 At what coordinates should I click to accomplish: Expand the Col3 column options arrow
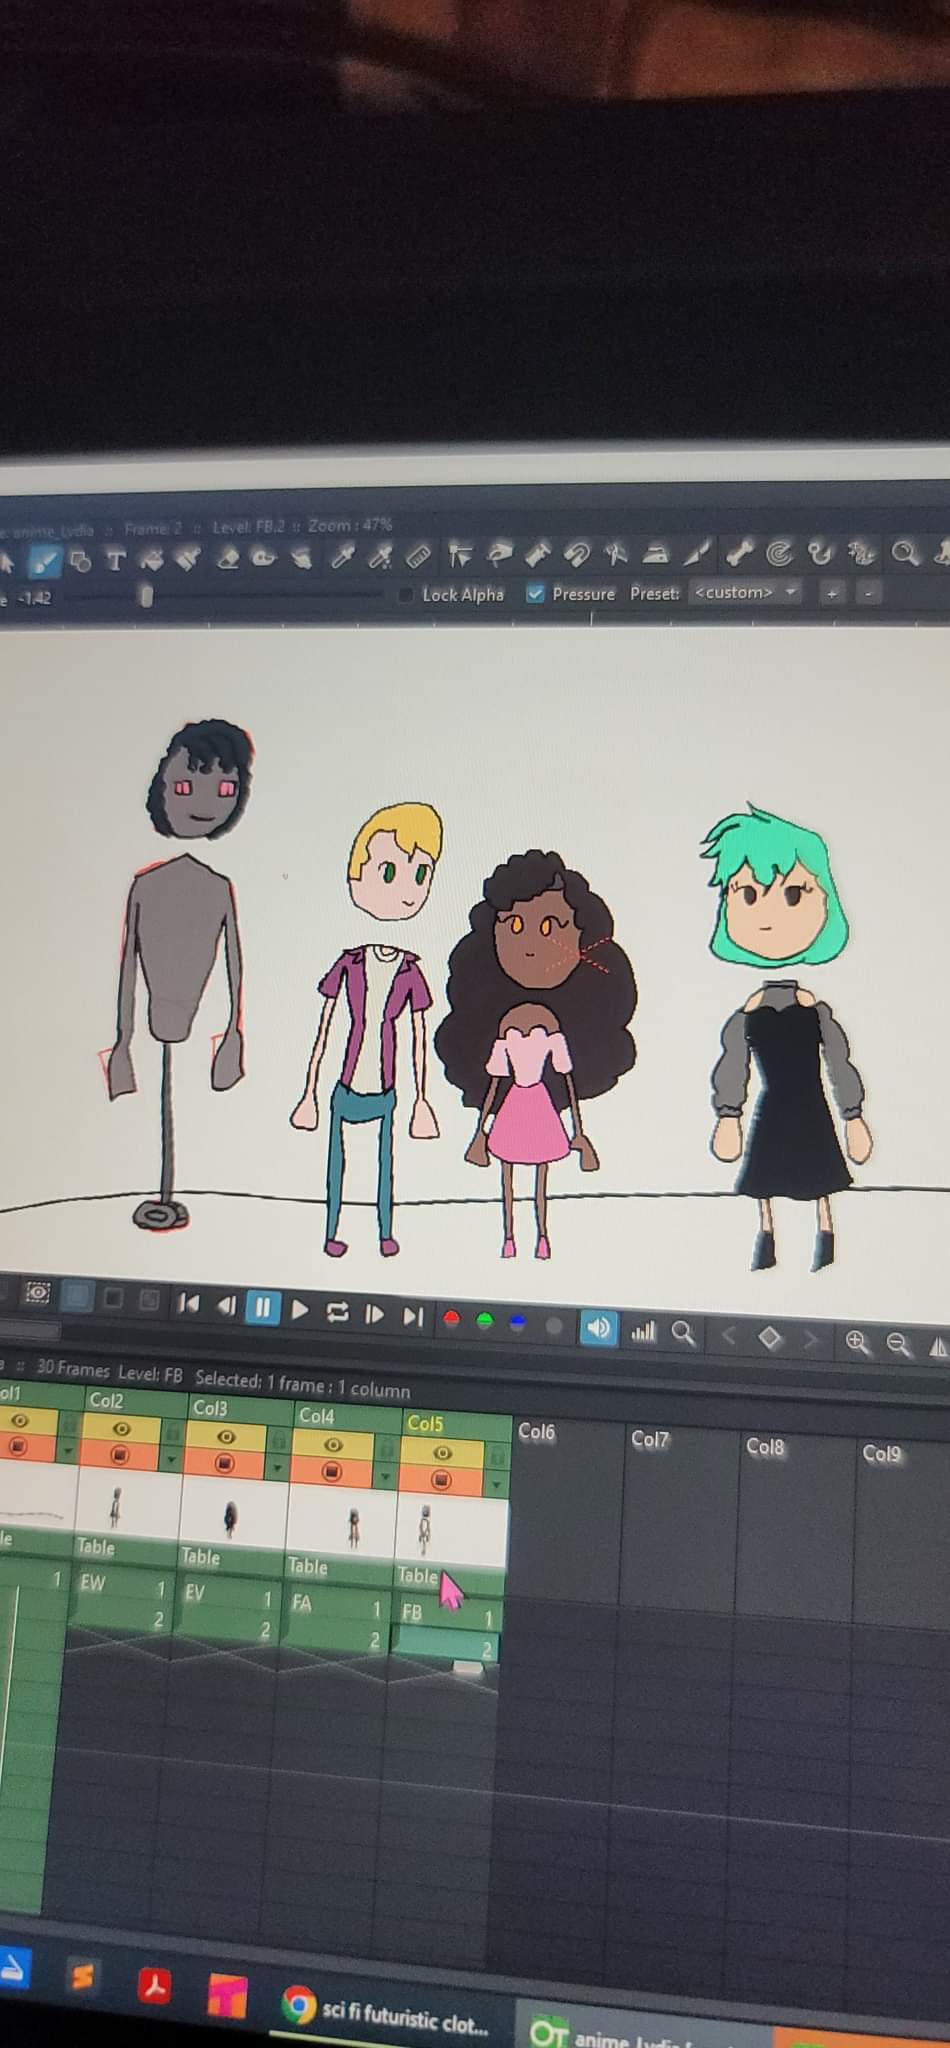(277, 1468)
